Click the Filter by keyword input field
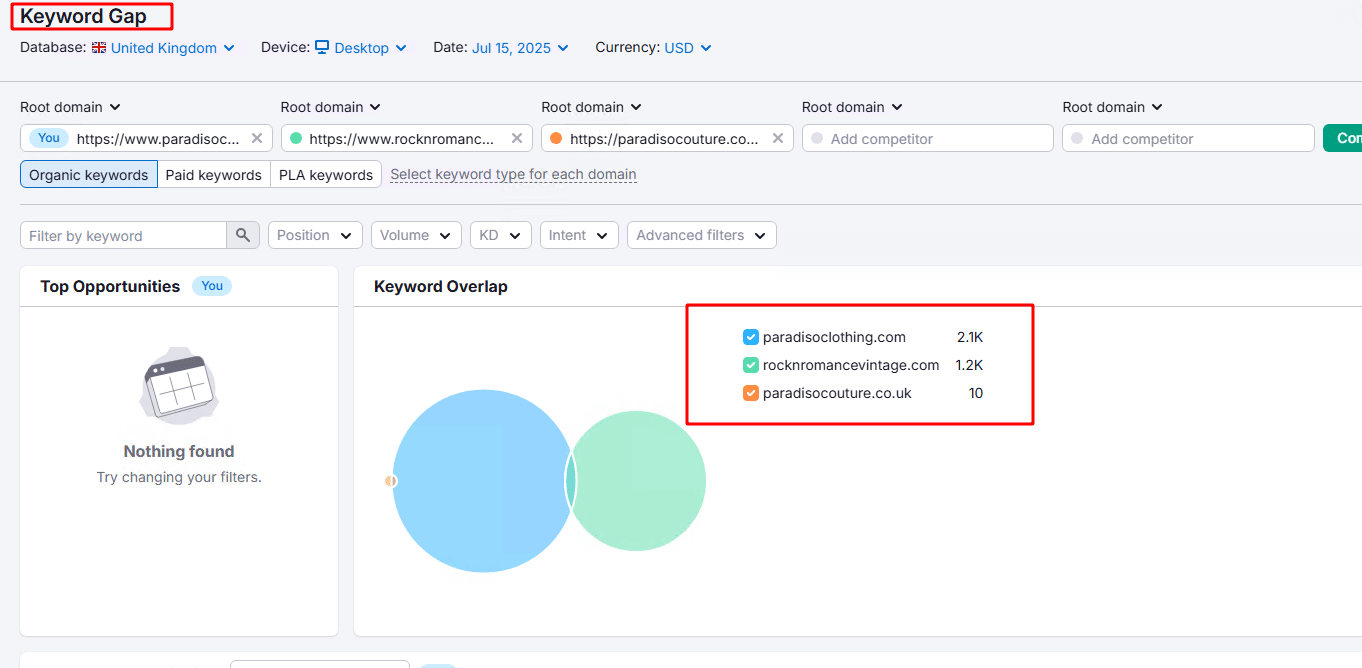 tap(123, 235)
